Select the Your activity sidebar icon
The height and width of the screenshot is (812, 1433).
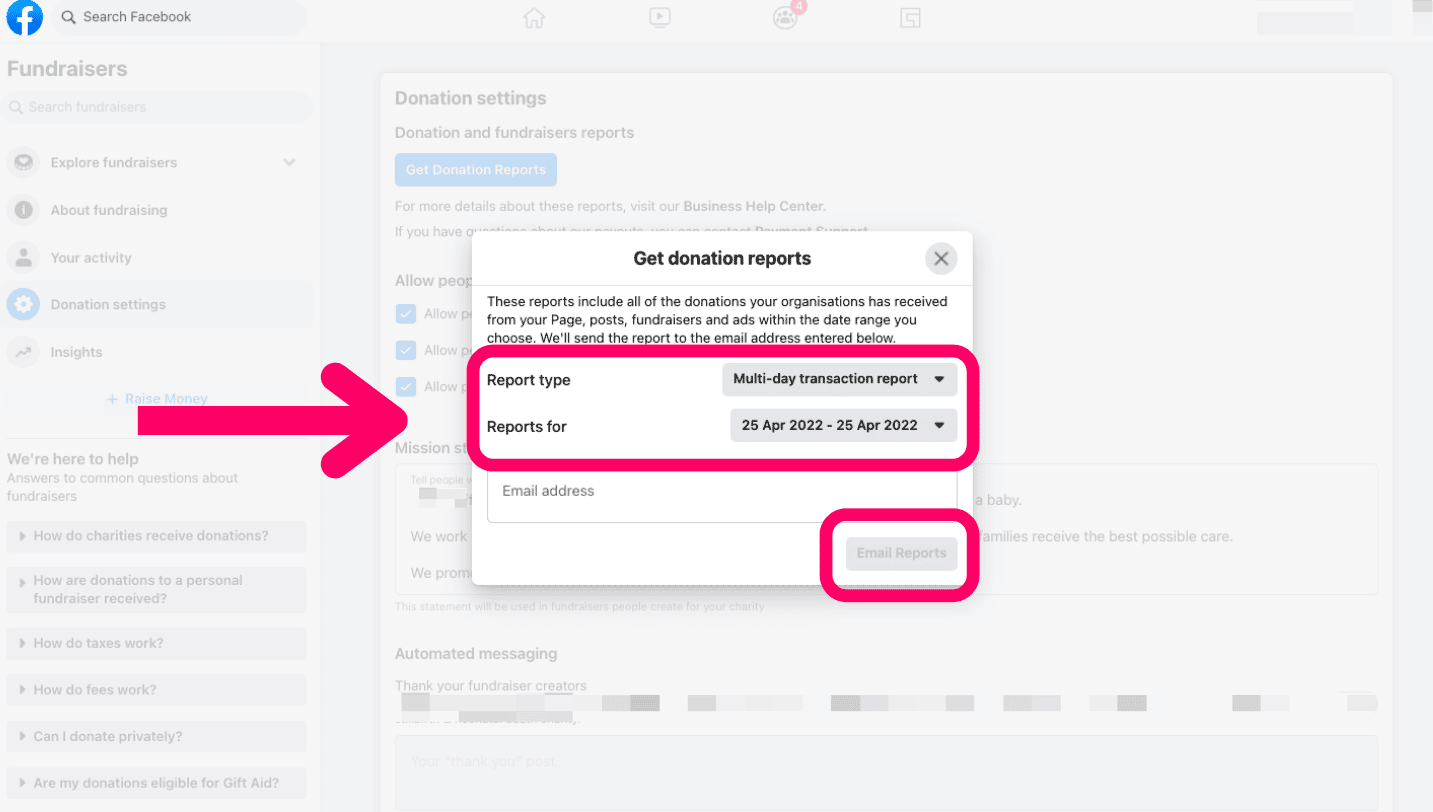point(23,257)
